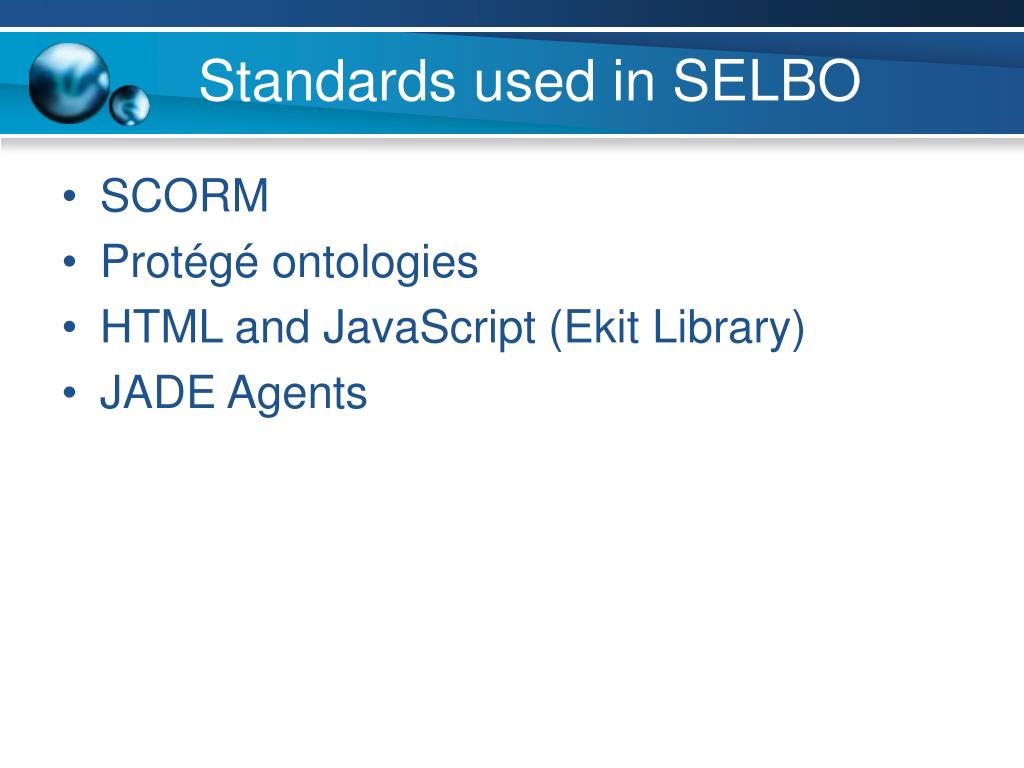The height and width of the screenshot is (768, 1024).
Task: Click the word 'HTML'
Action: [161, 326]
